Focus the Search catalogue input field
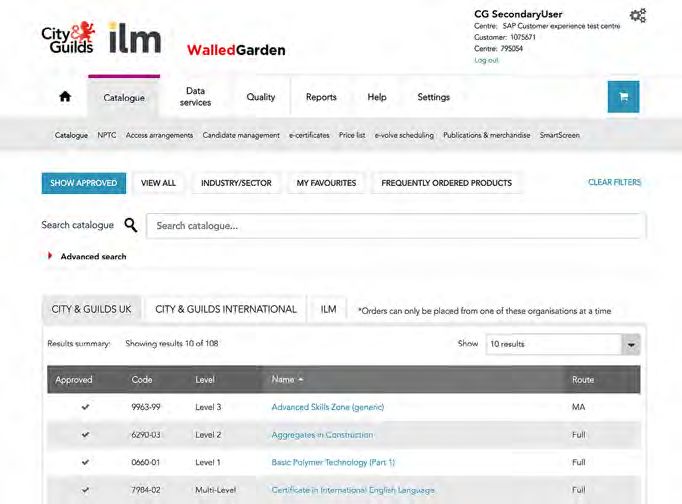The width and height of the screenshot is (682, 504). coord(396,226)
